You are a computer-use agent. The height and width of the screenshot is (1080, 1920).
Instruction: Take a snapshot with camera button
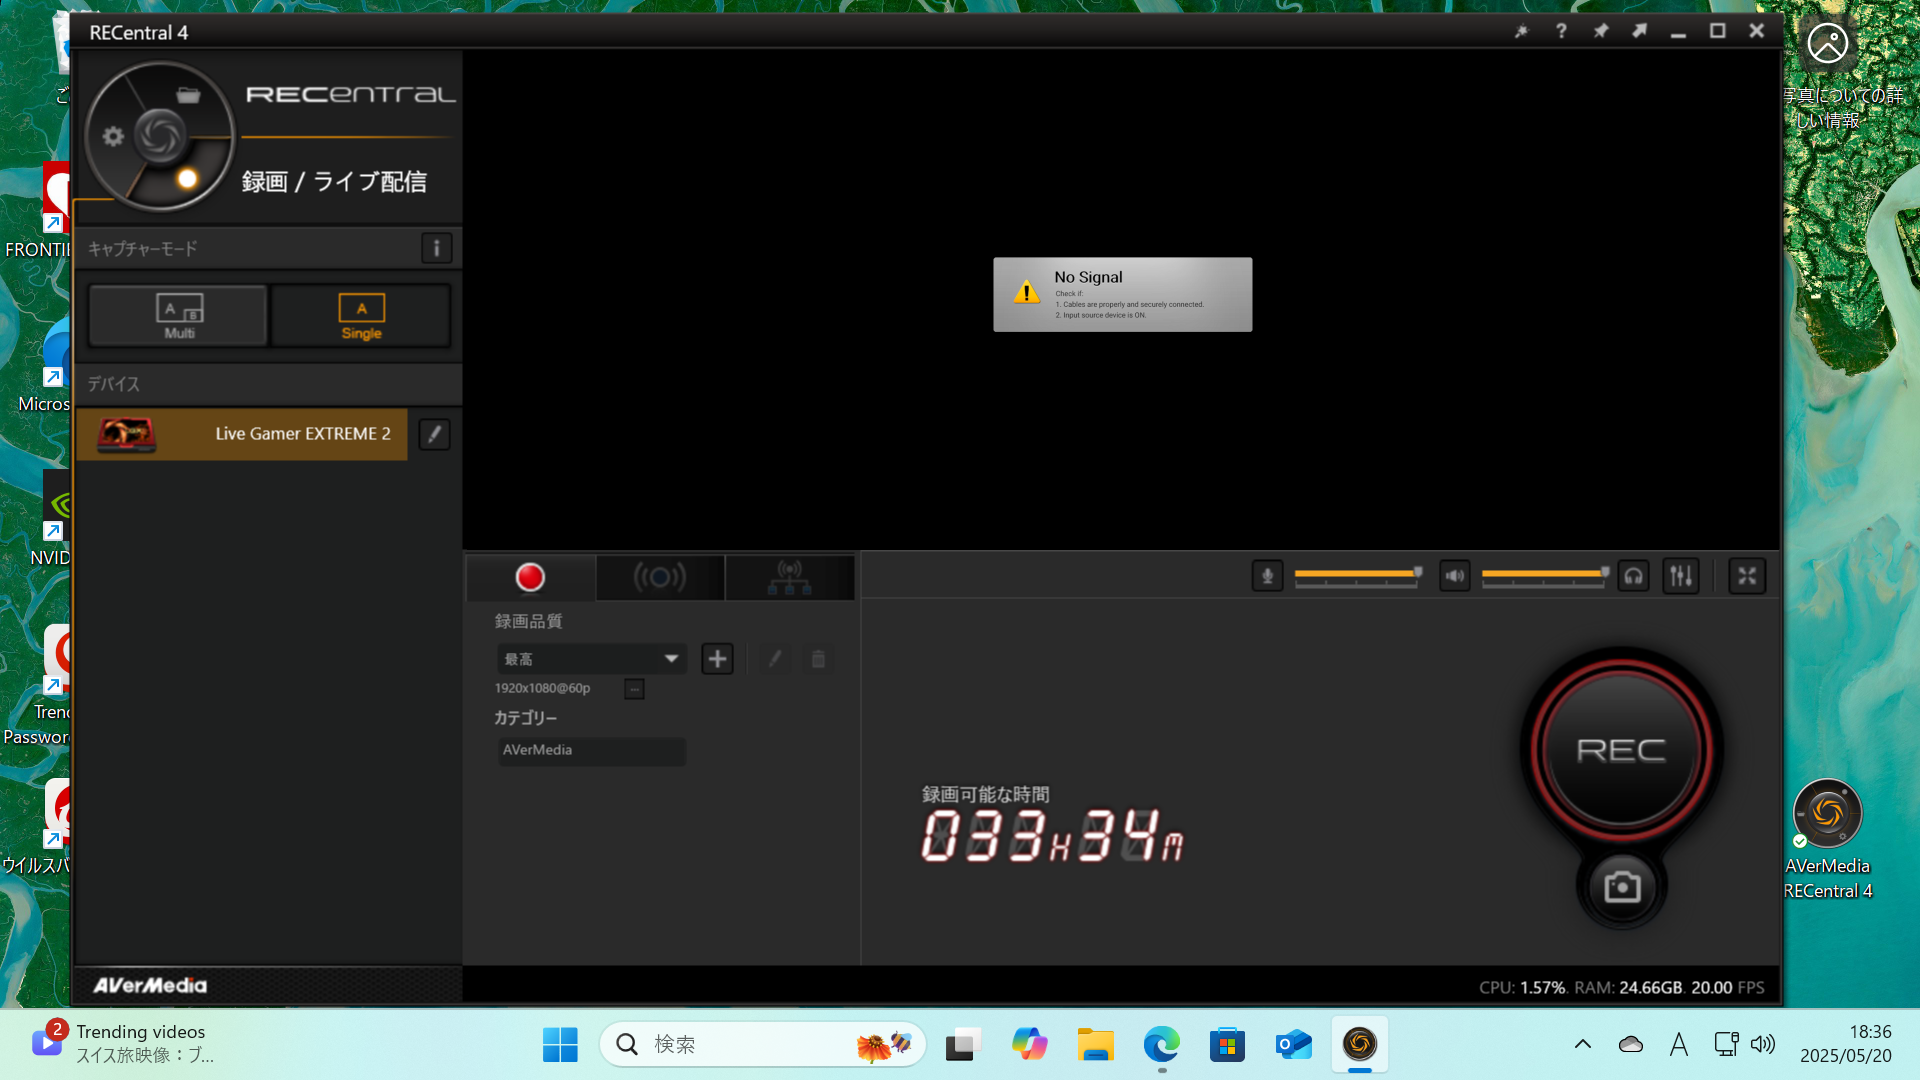coord(1621,887)
